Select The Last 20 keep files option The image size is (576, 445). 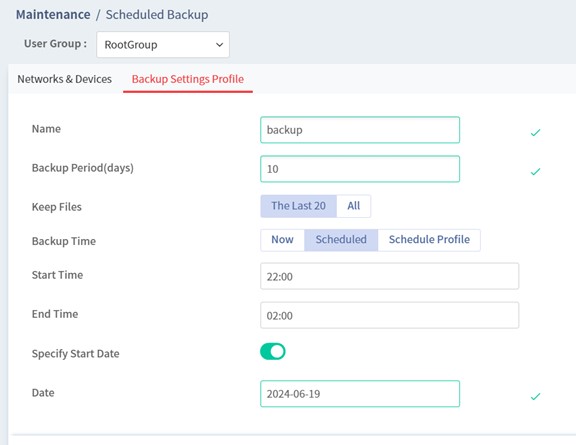[x=298, y=206]
